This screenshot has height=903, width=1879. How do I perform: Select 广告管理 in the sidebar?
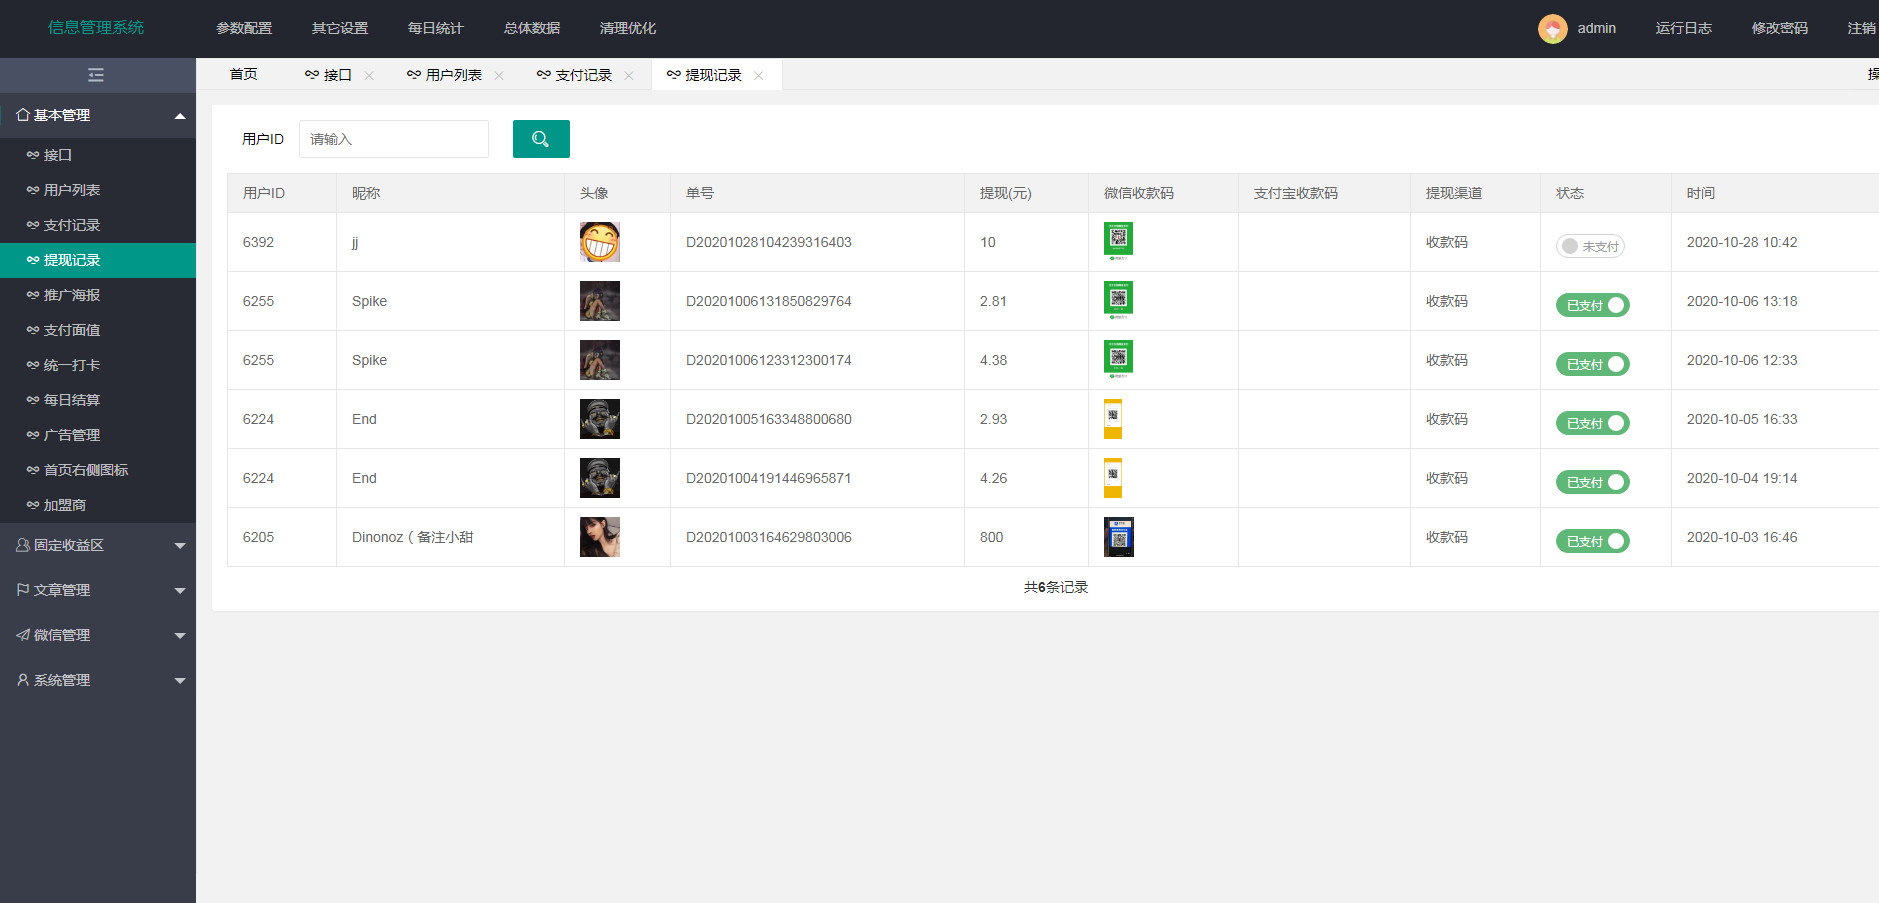(x=98, y=435)
